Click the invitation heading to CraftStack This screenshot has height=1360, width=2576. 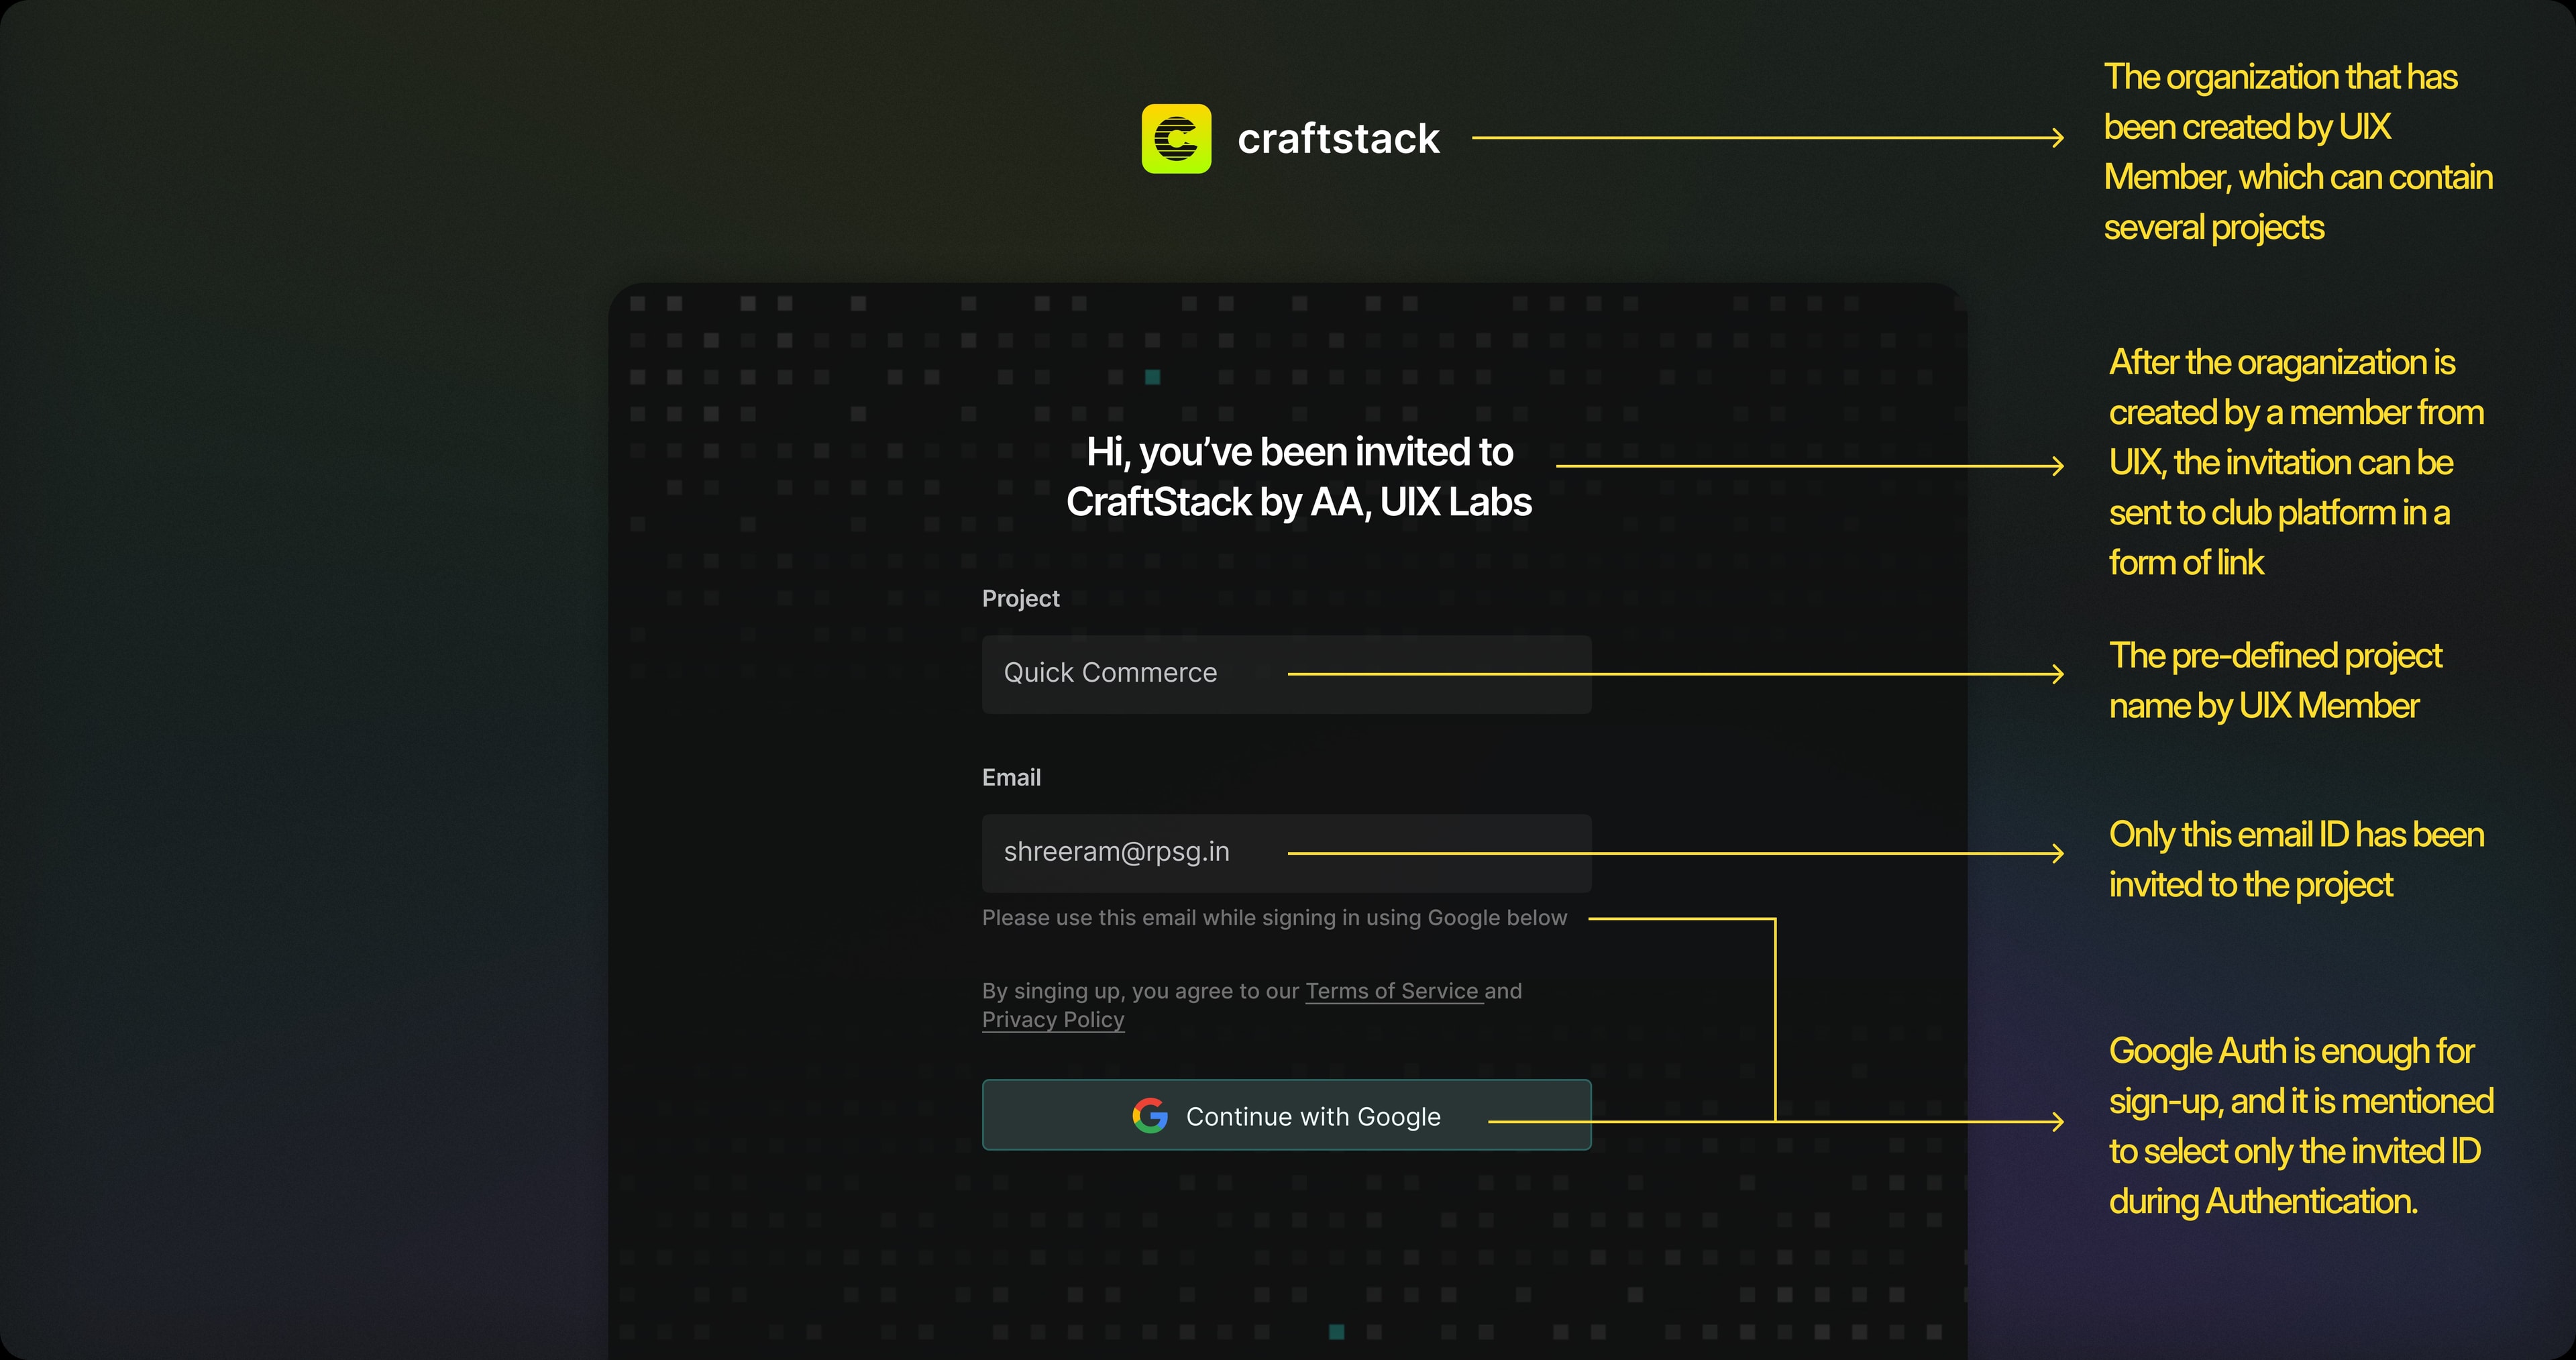point(1299,477)
